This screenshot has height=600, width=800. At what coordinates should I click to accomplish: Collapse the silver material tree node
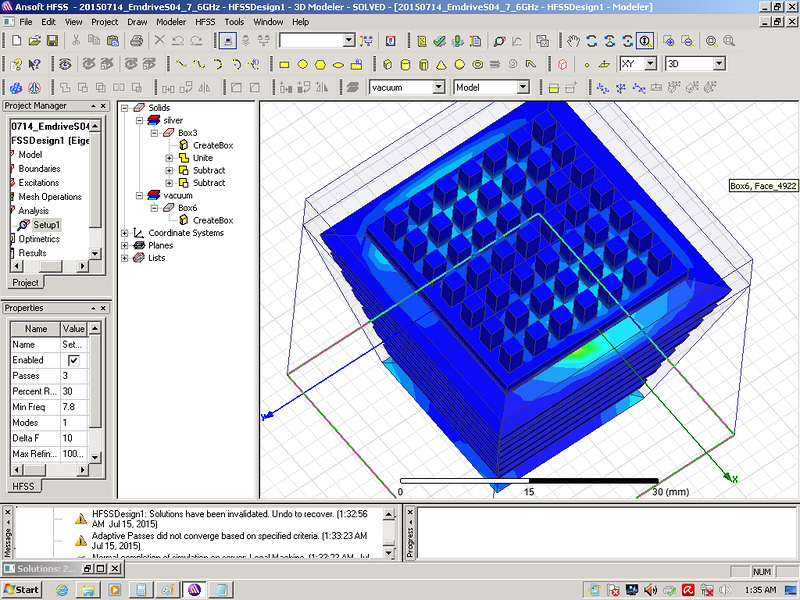click(x=139, y=120)
